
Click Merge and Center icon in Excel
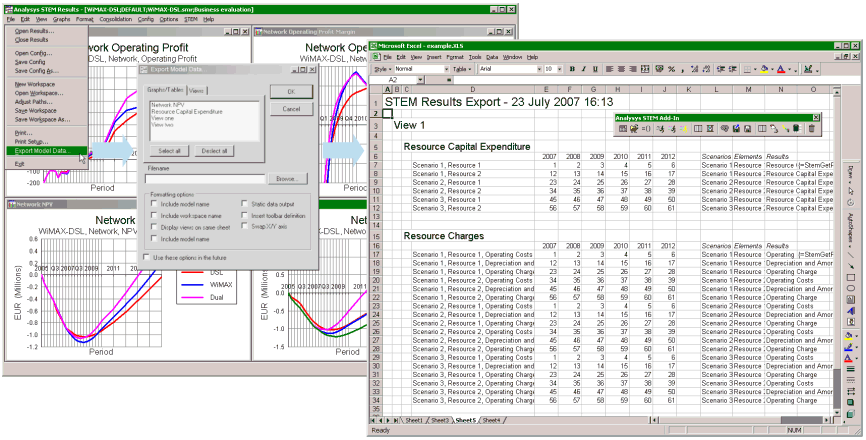point(645,69)
